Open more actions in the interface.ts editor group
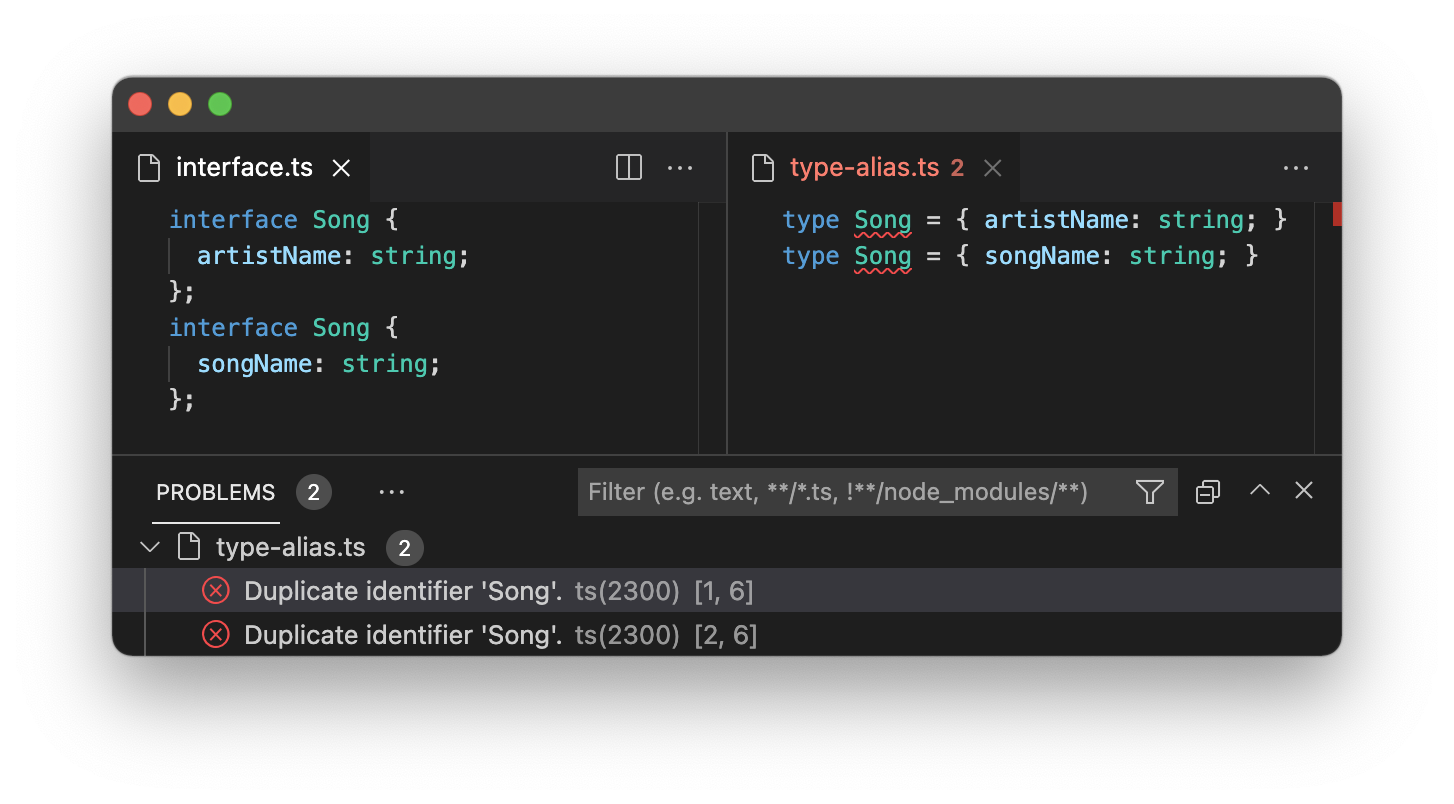 point(680,168)
